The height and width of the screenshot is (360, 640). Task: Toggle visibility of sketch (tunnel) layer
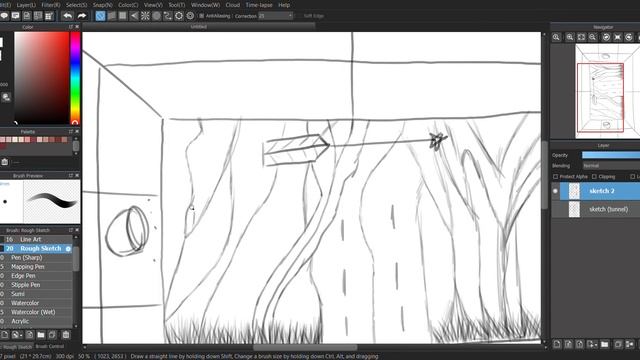[555, 209]
